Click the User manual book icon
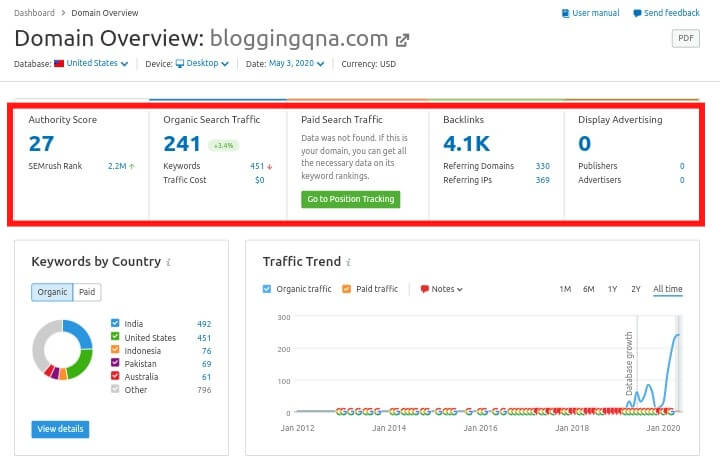Image resolution: width=720 pixels, height=463 pixels. [566, 13]
